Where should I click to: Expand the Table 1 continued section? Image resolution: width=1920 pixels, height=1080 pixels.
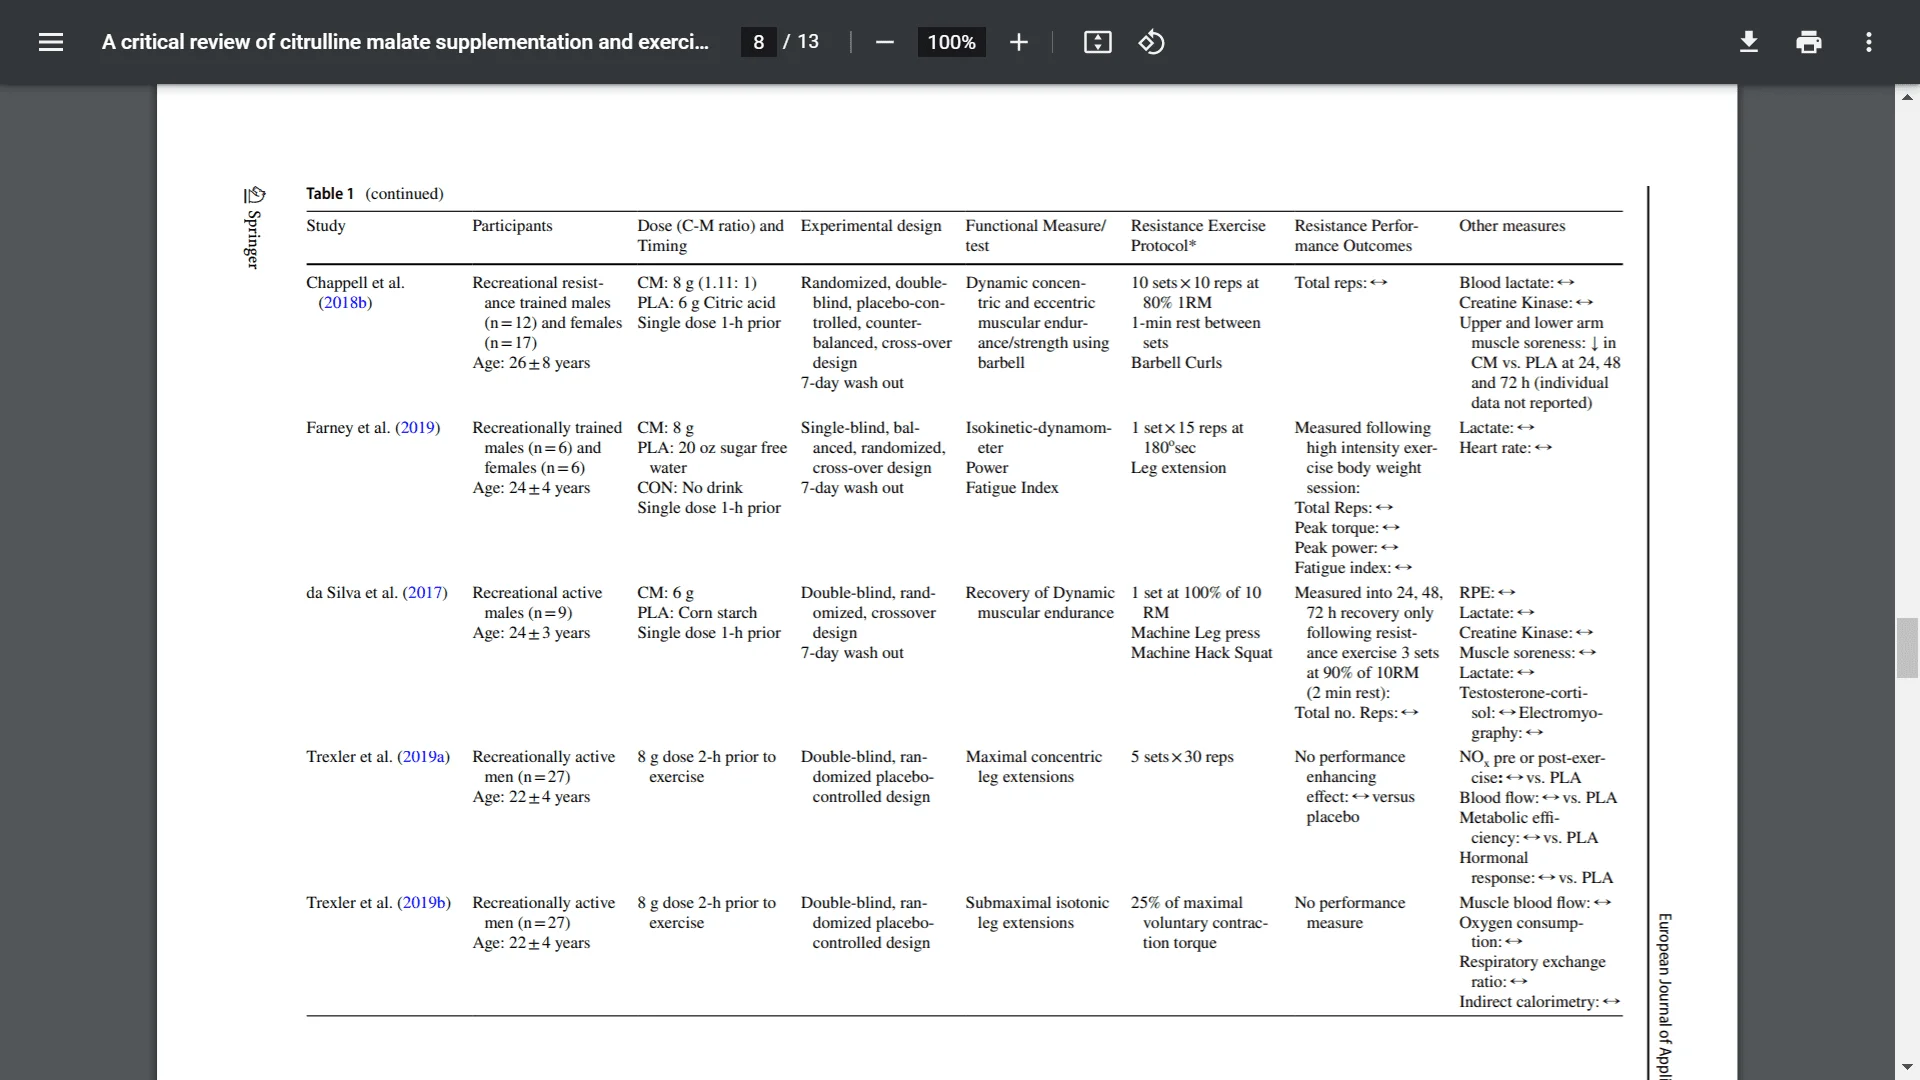(373, 193)
